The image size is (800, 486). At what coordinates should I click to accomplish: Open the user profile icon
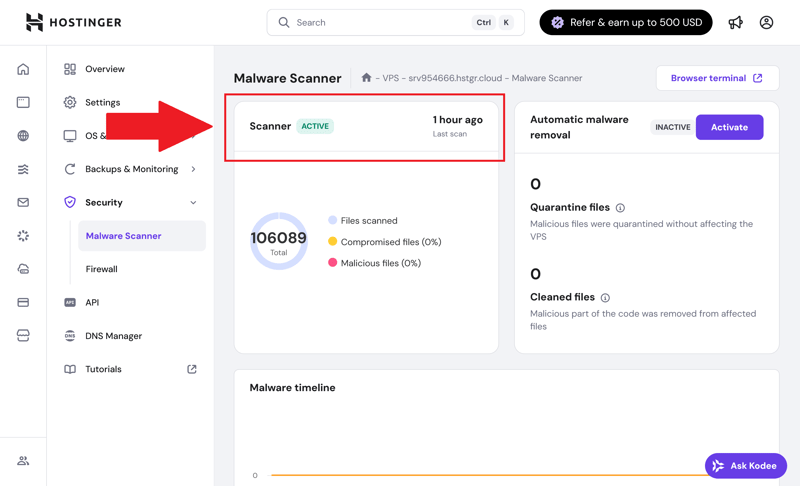(x=766, y=22)
